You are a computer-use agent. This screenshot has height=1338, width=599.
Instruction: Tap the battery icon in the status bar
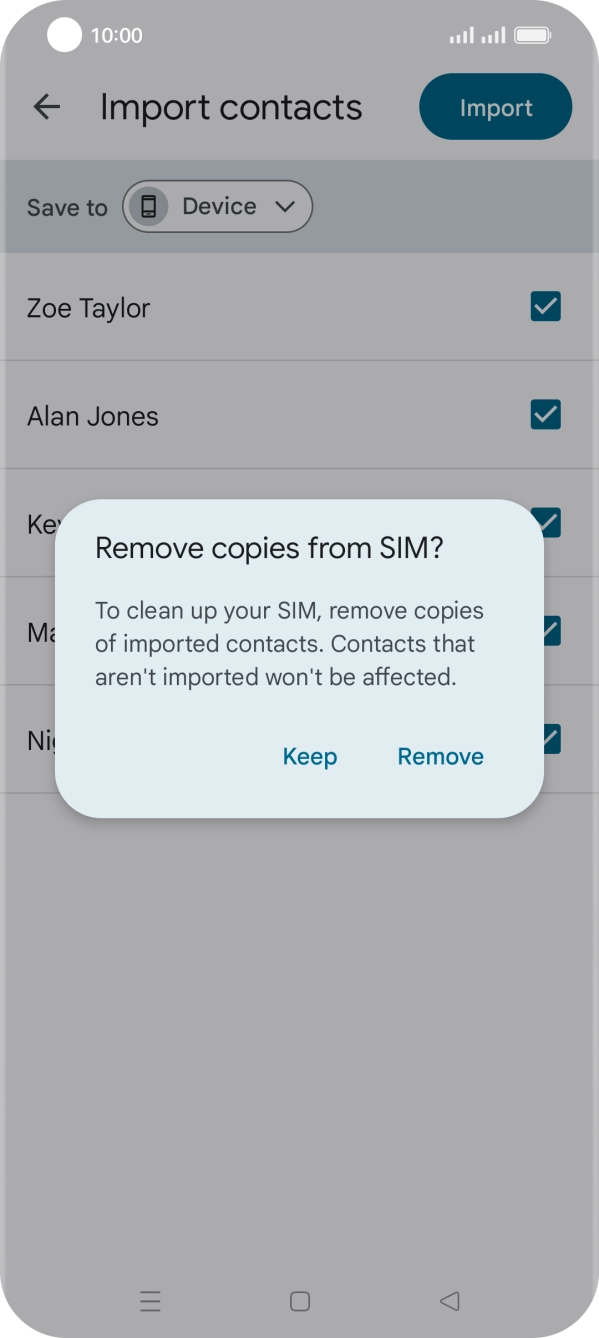(x=532, y=34)
